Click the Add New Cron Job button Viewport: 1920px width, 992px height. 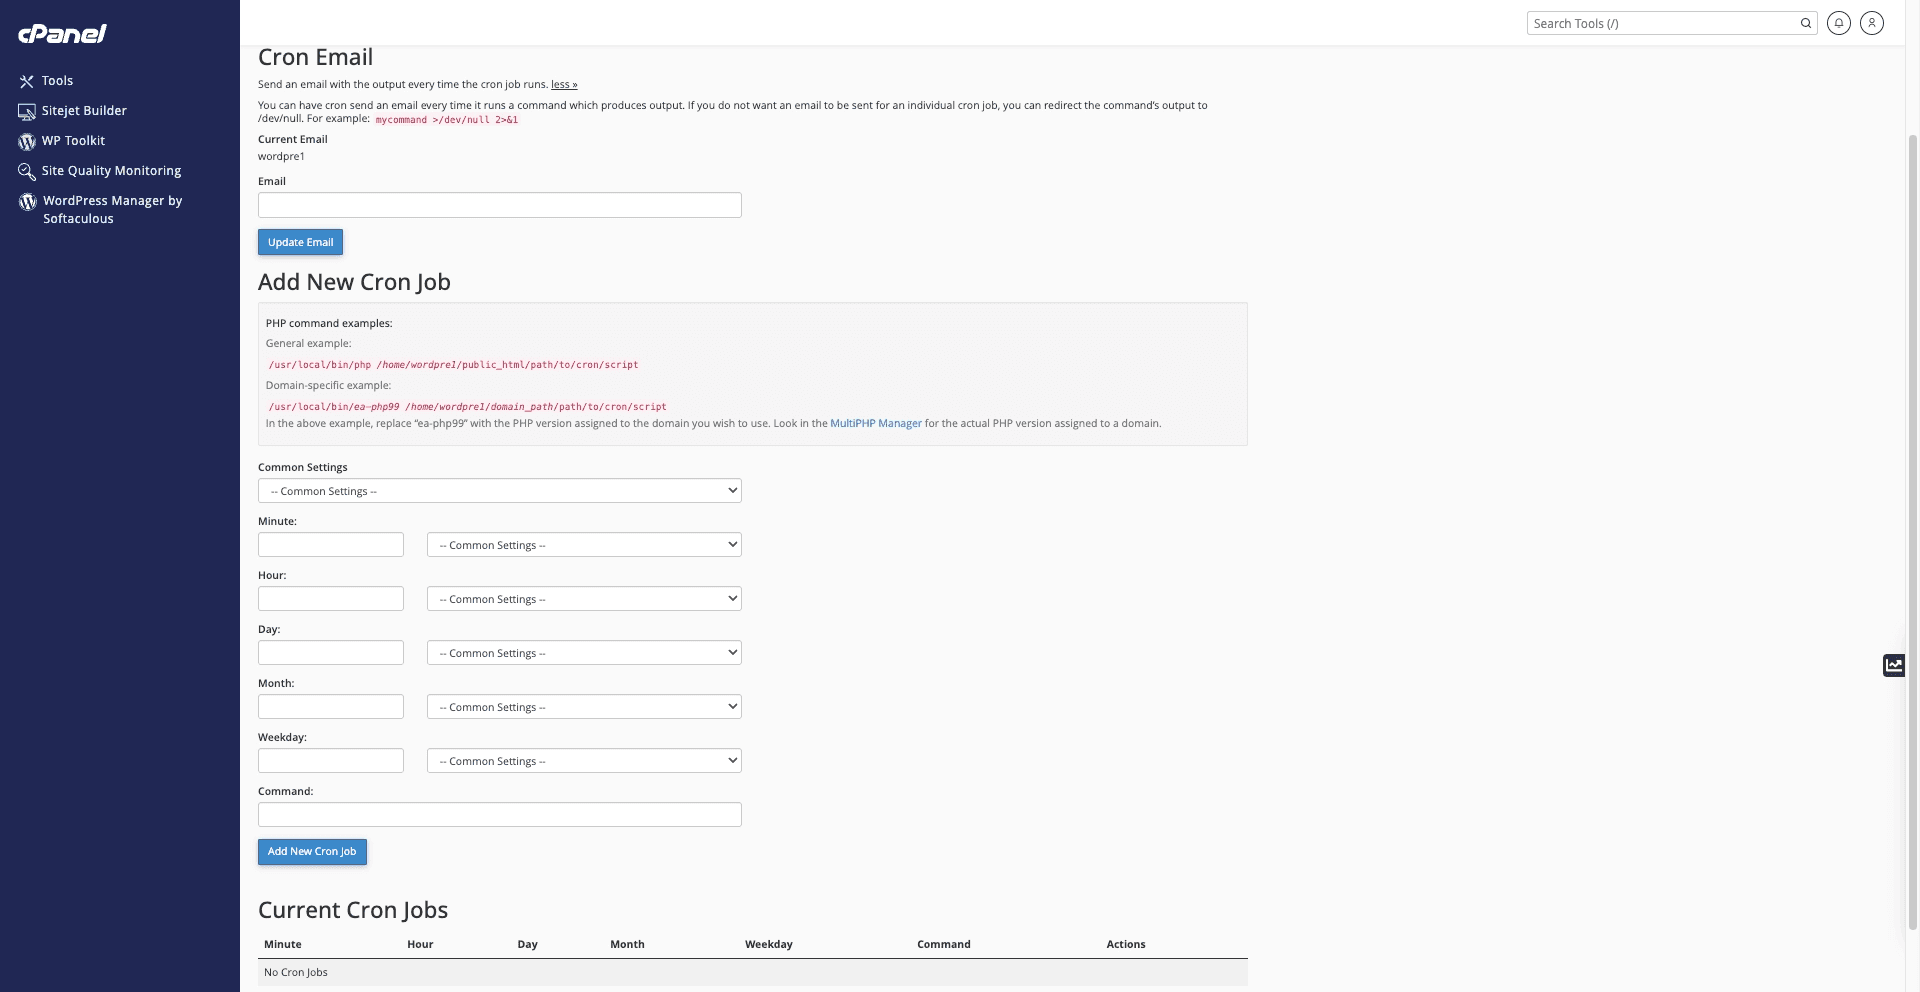pyautogui.click(x=312, y=852)
